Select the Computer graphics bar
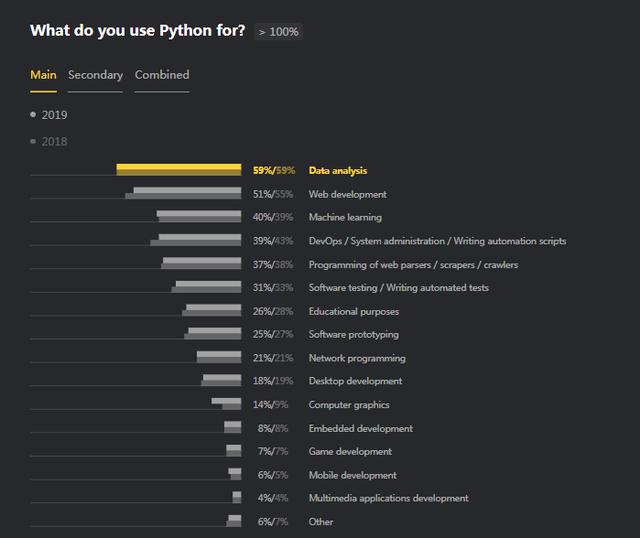Image resolution: width=640 pixels, height=538 pixels. tap(226, 404)
